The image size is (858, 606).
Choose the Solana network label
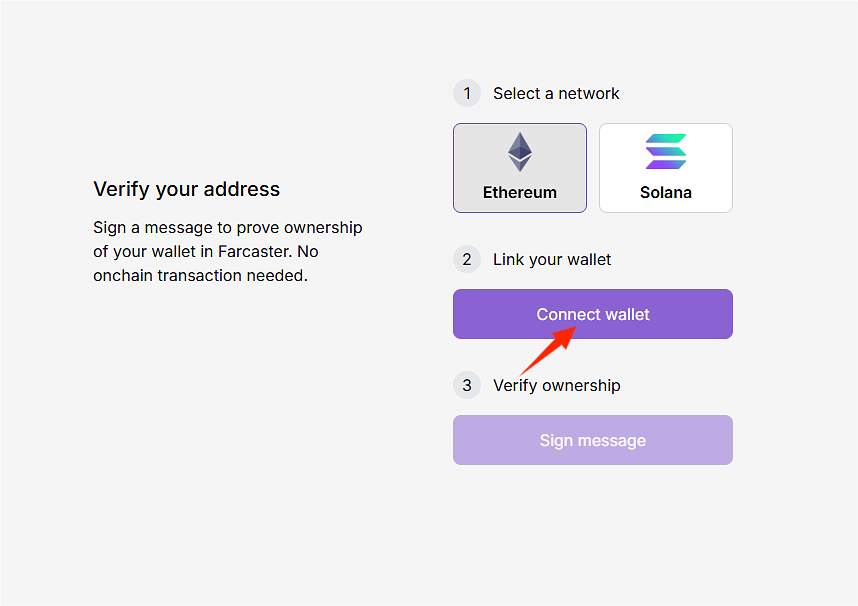pyautogui.click(x=666, y=192)
